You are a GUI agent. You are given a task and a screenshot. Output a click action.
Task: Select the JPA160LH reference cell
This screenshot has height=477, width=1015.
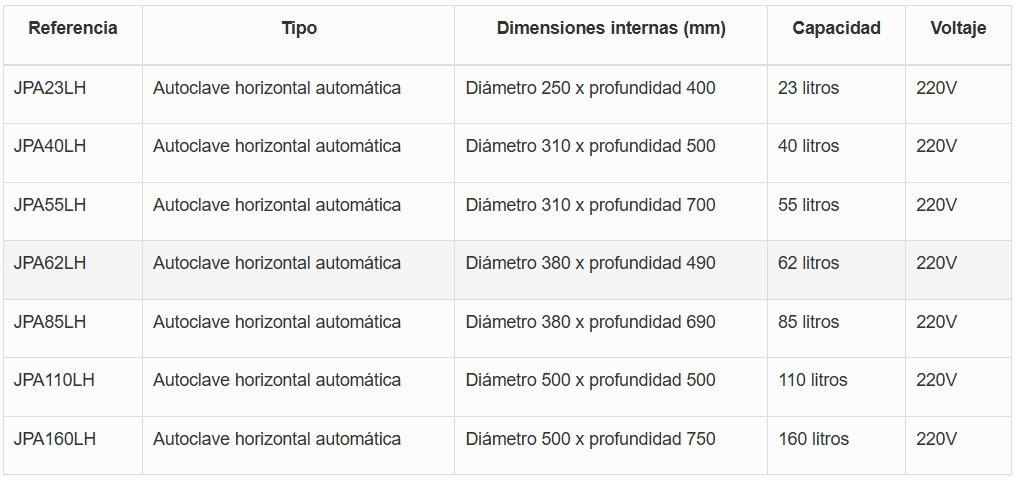pyautogui.click(x=54, y=439)
